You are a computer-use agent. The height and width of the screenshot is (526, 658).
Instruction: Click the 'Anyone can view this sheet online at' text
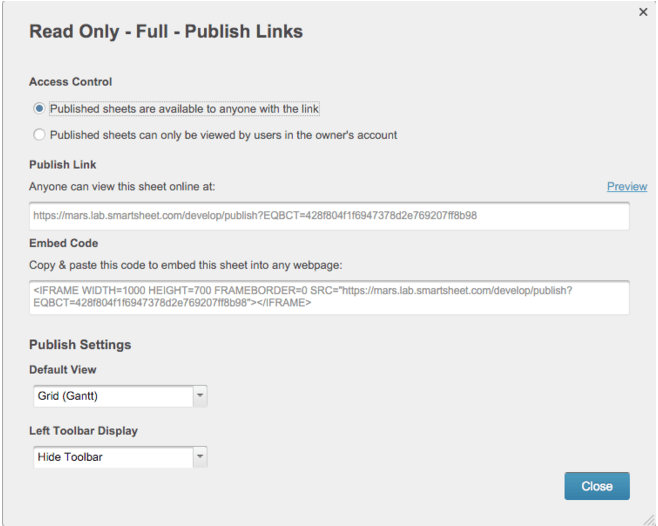[x=122, y=187]
